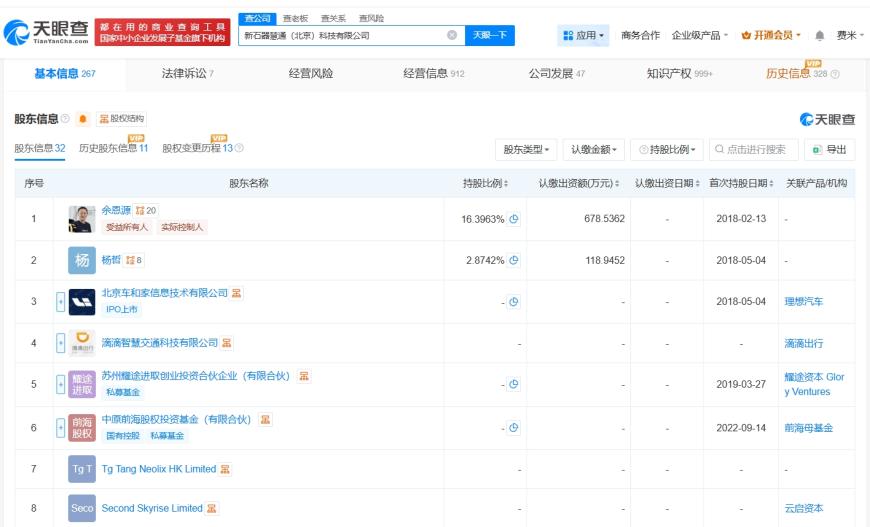
Task: Click the shareholder search input field
Action: pos(753,150)
